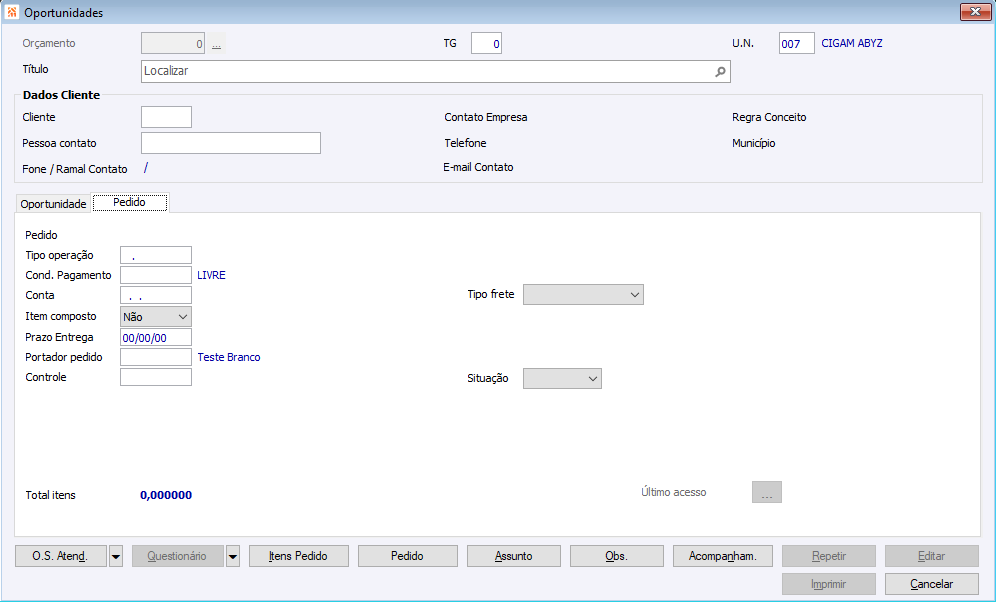The width and height of the screenshot is (996, 602).
Task: Focus the Portador pedido field
Action: (x=156, y=357)
